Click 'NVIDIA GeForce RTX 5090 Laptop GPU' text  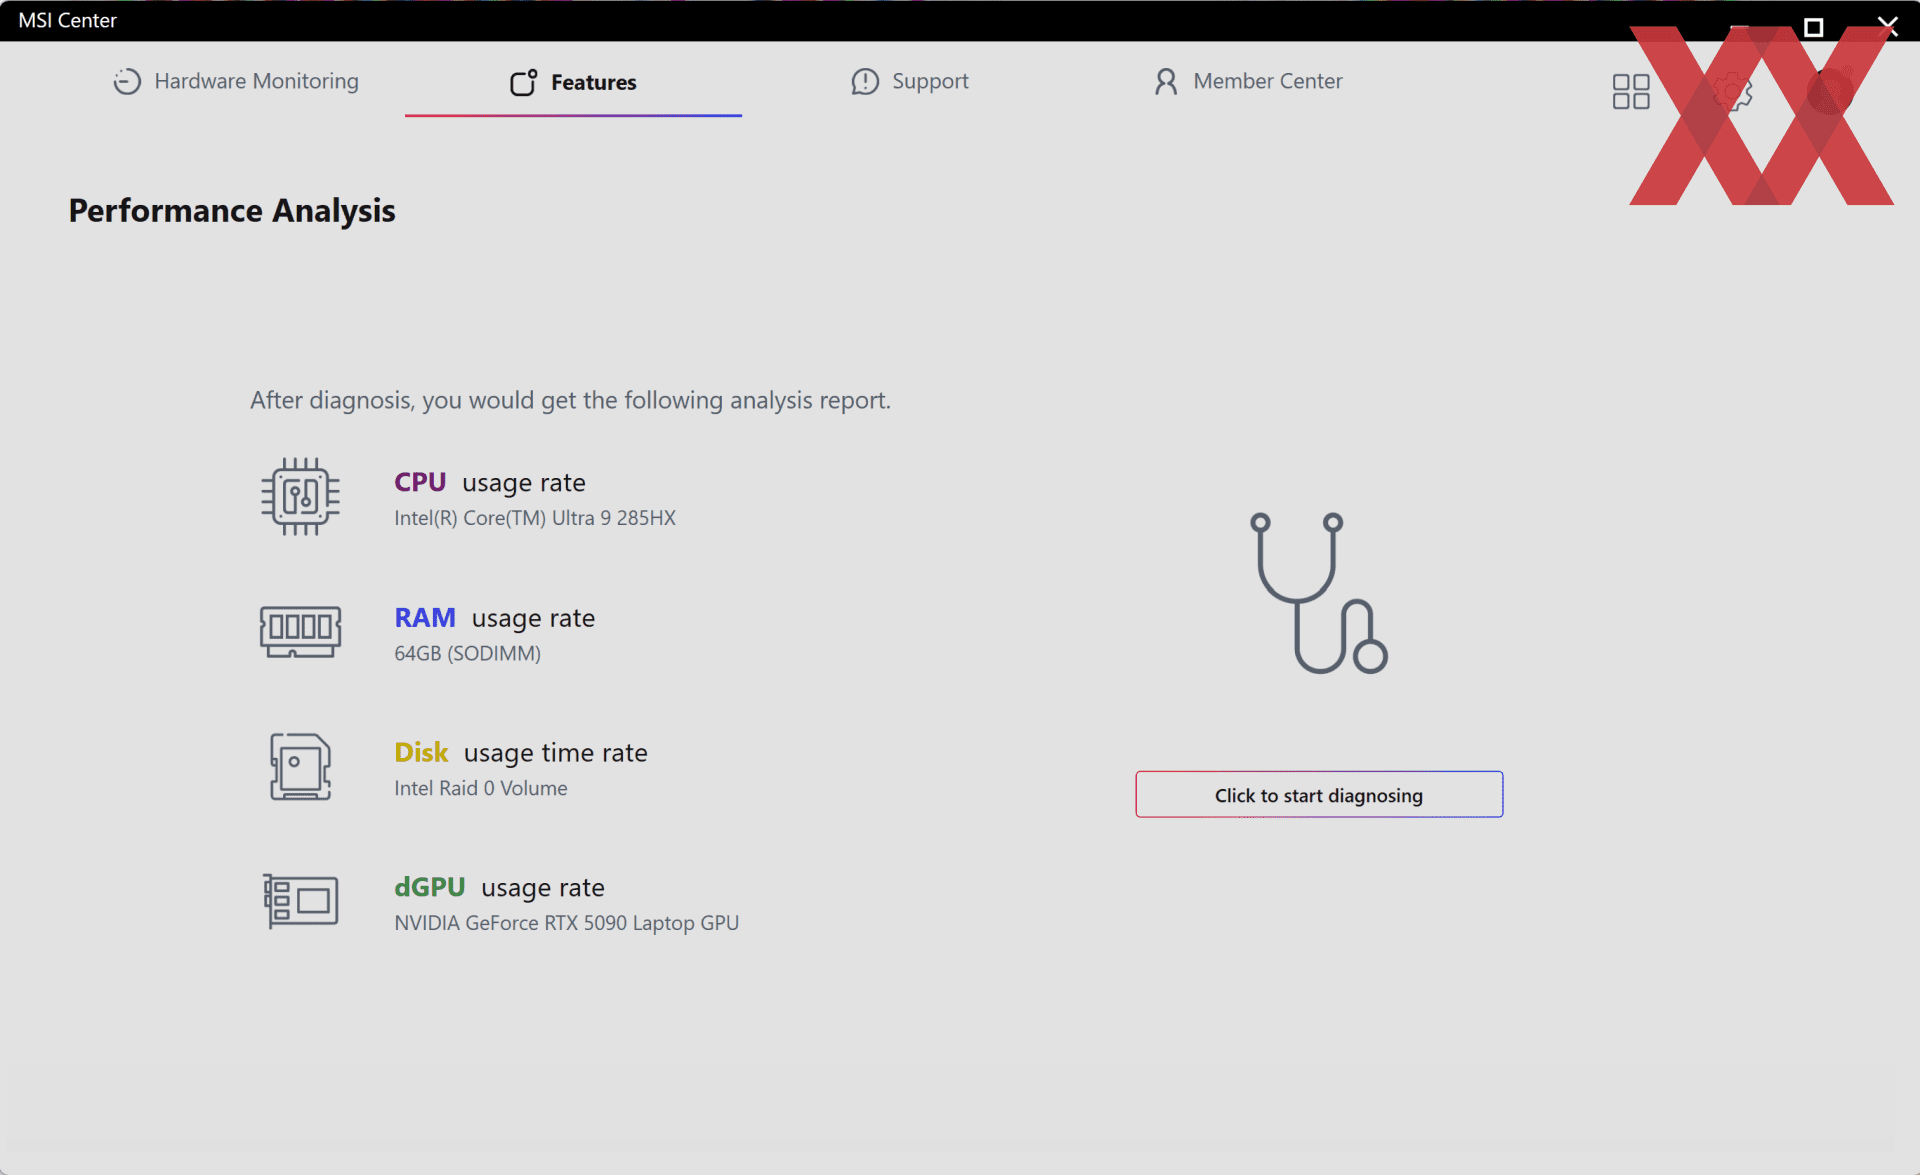click(x=567, y=923)
